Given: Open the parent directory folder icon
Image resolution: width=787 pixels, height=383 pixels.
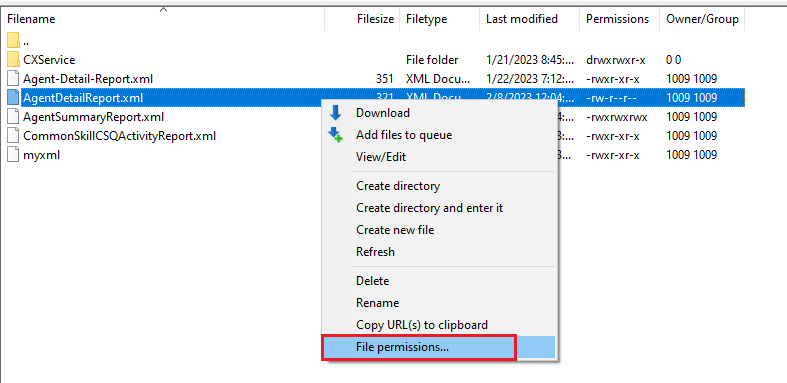Looking at the screenshot, I should (x=13, y=41).
